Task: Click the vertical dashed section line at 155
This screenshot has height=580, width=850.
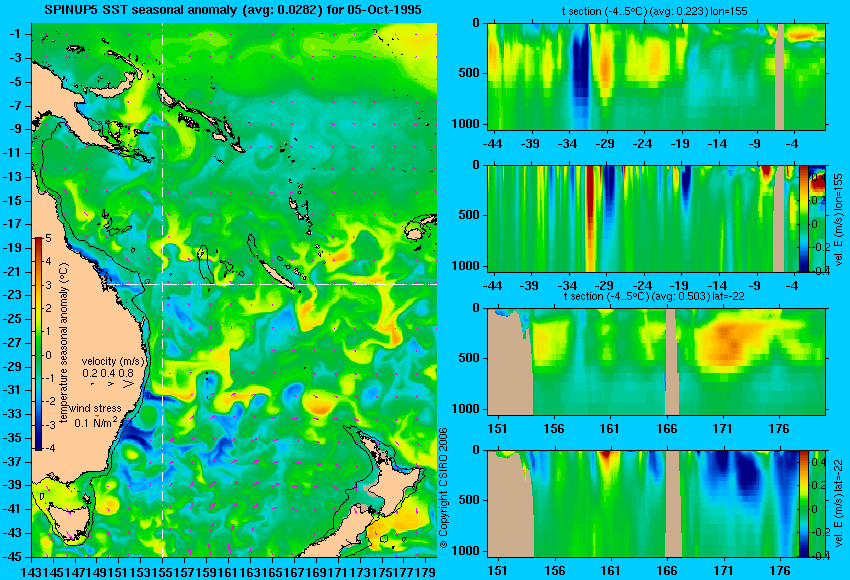Action: click(163, 289)
